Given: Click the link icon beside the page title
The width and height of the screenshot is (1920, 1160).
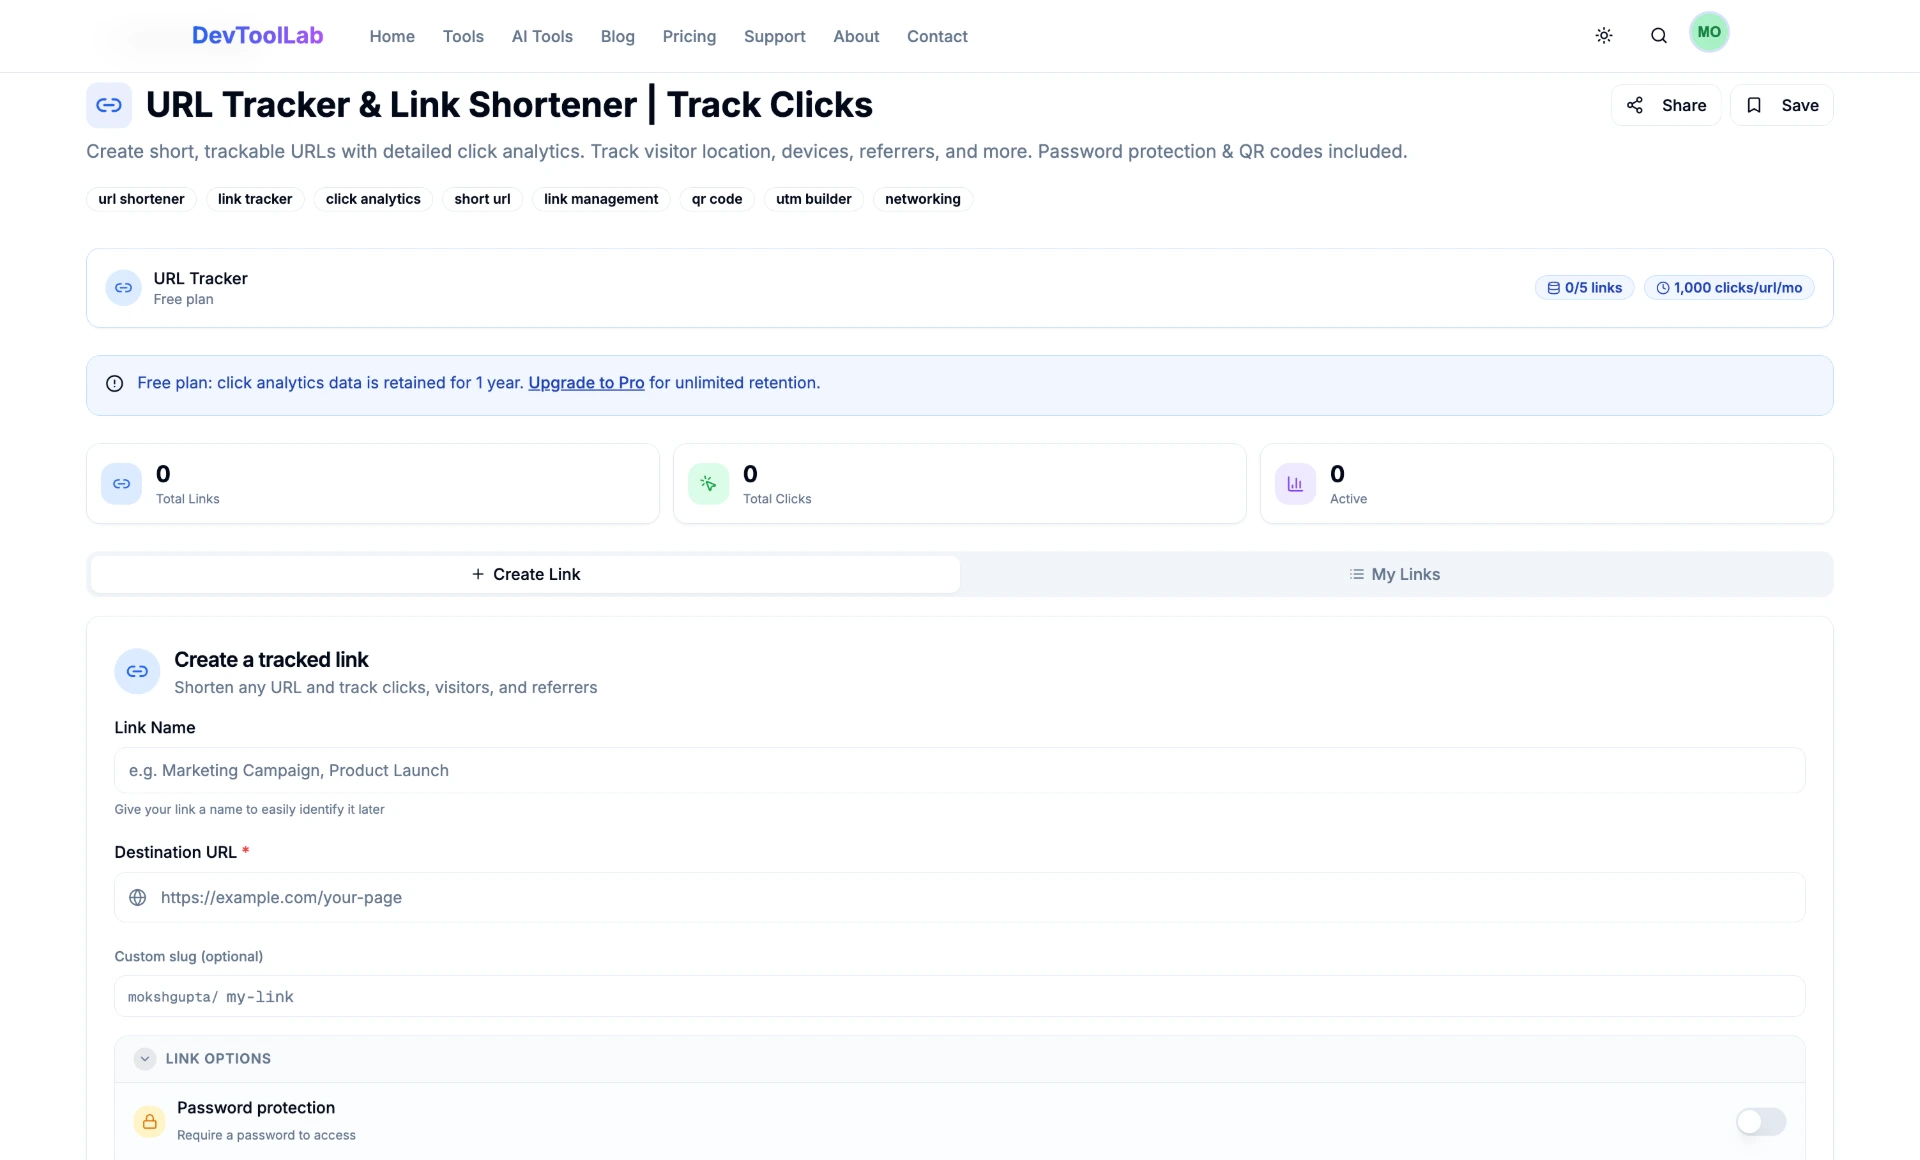Looking at the screenshot, I should pos(109,105).
